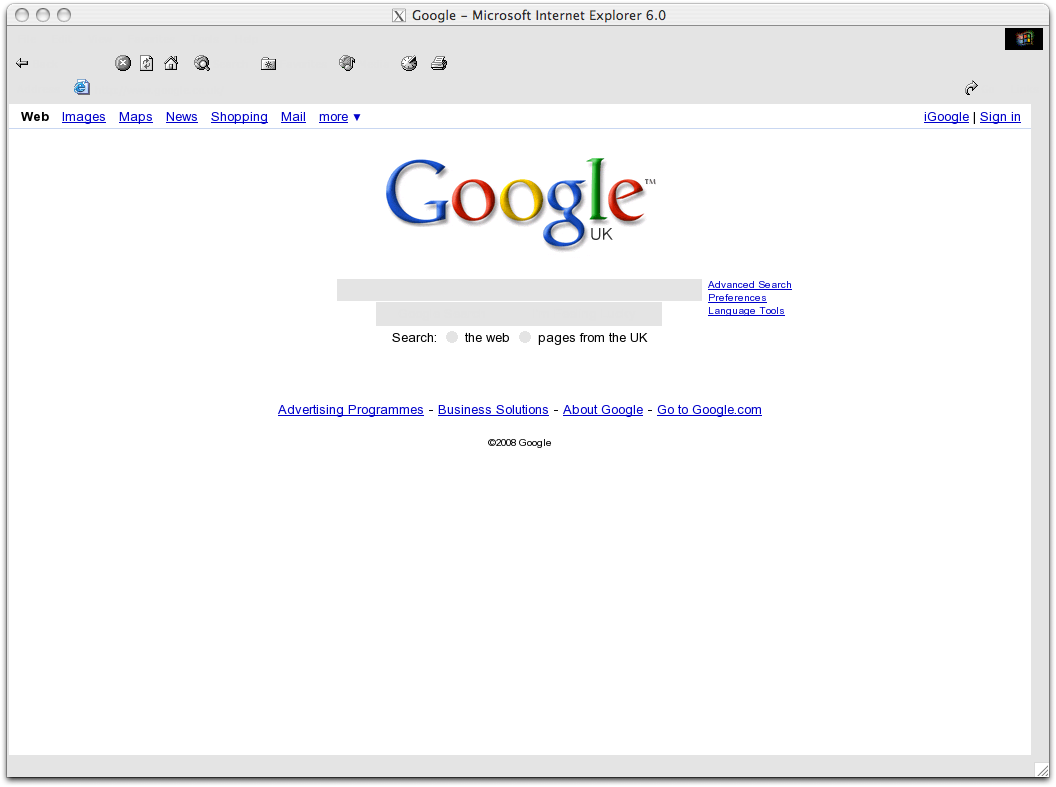Open the Mail link

pyautogui.click(x=293, y=117)
